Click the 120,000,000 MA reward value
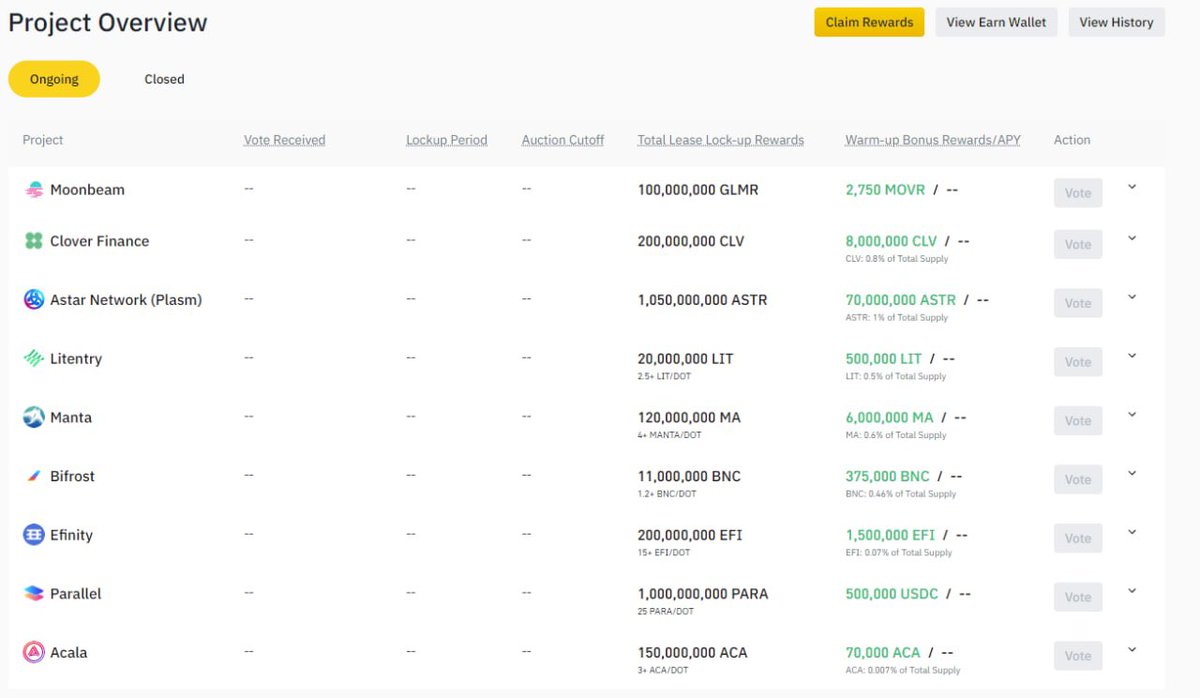The height and width of the screenshot is (698, 1200). coord(689,417)
